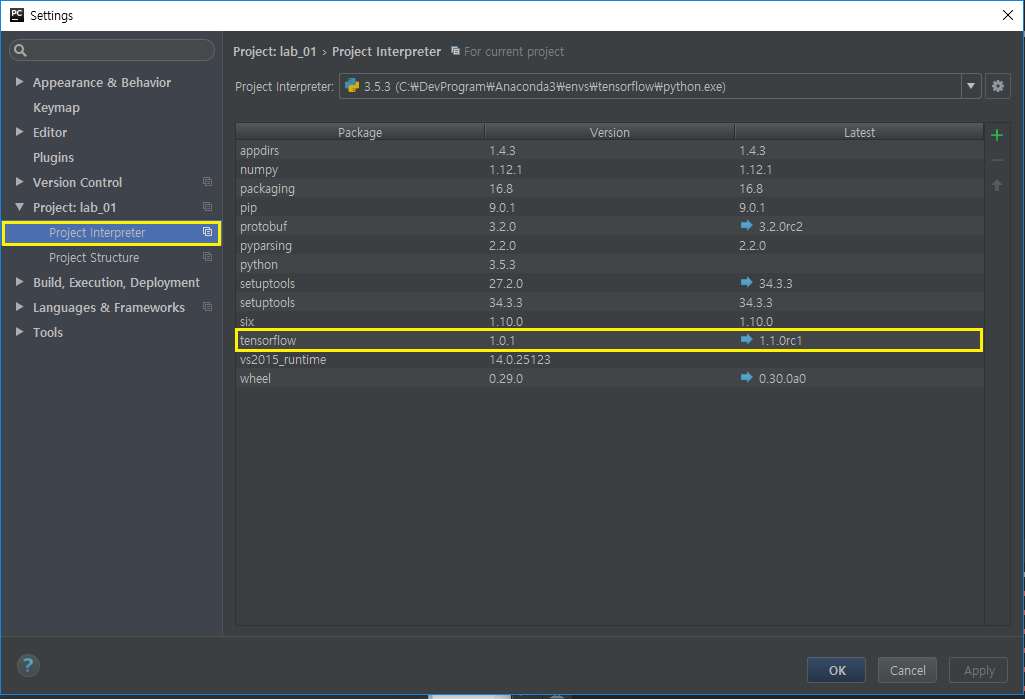Click the Package column header
The width and height of the screenshot is (1025, 699).
coord(360,132)
